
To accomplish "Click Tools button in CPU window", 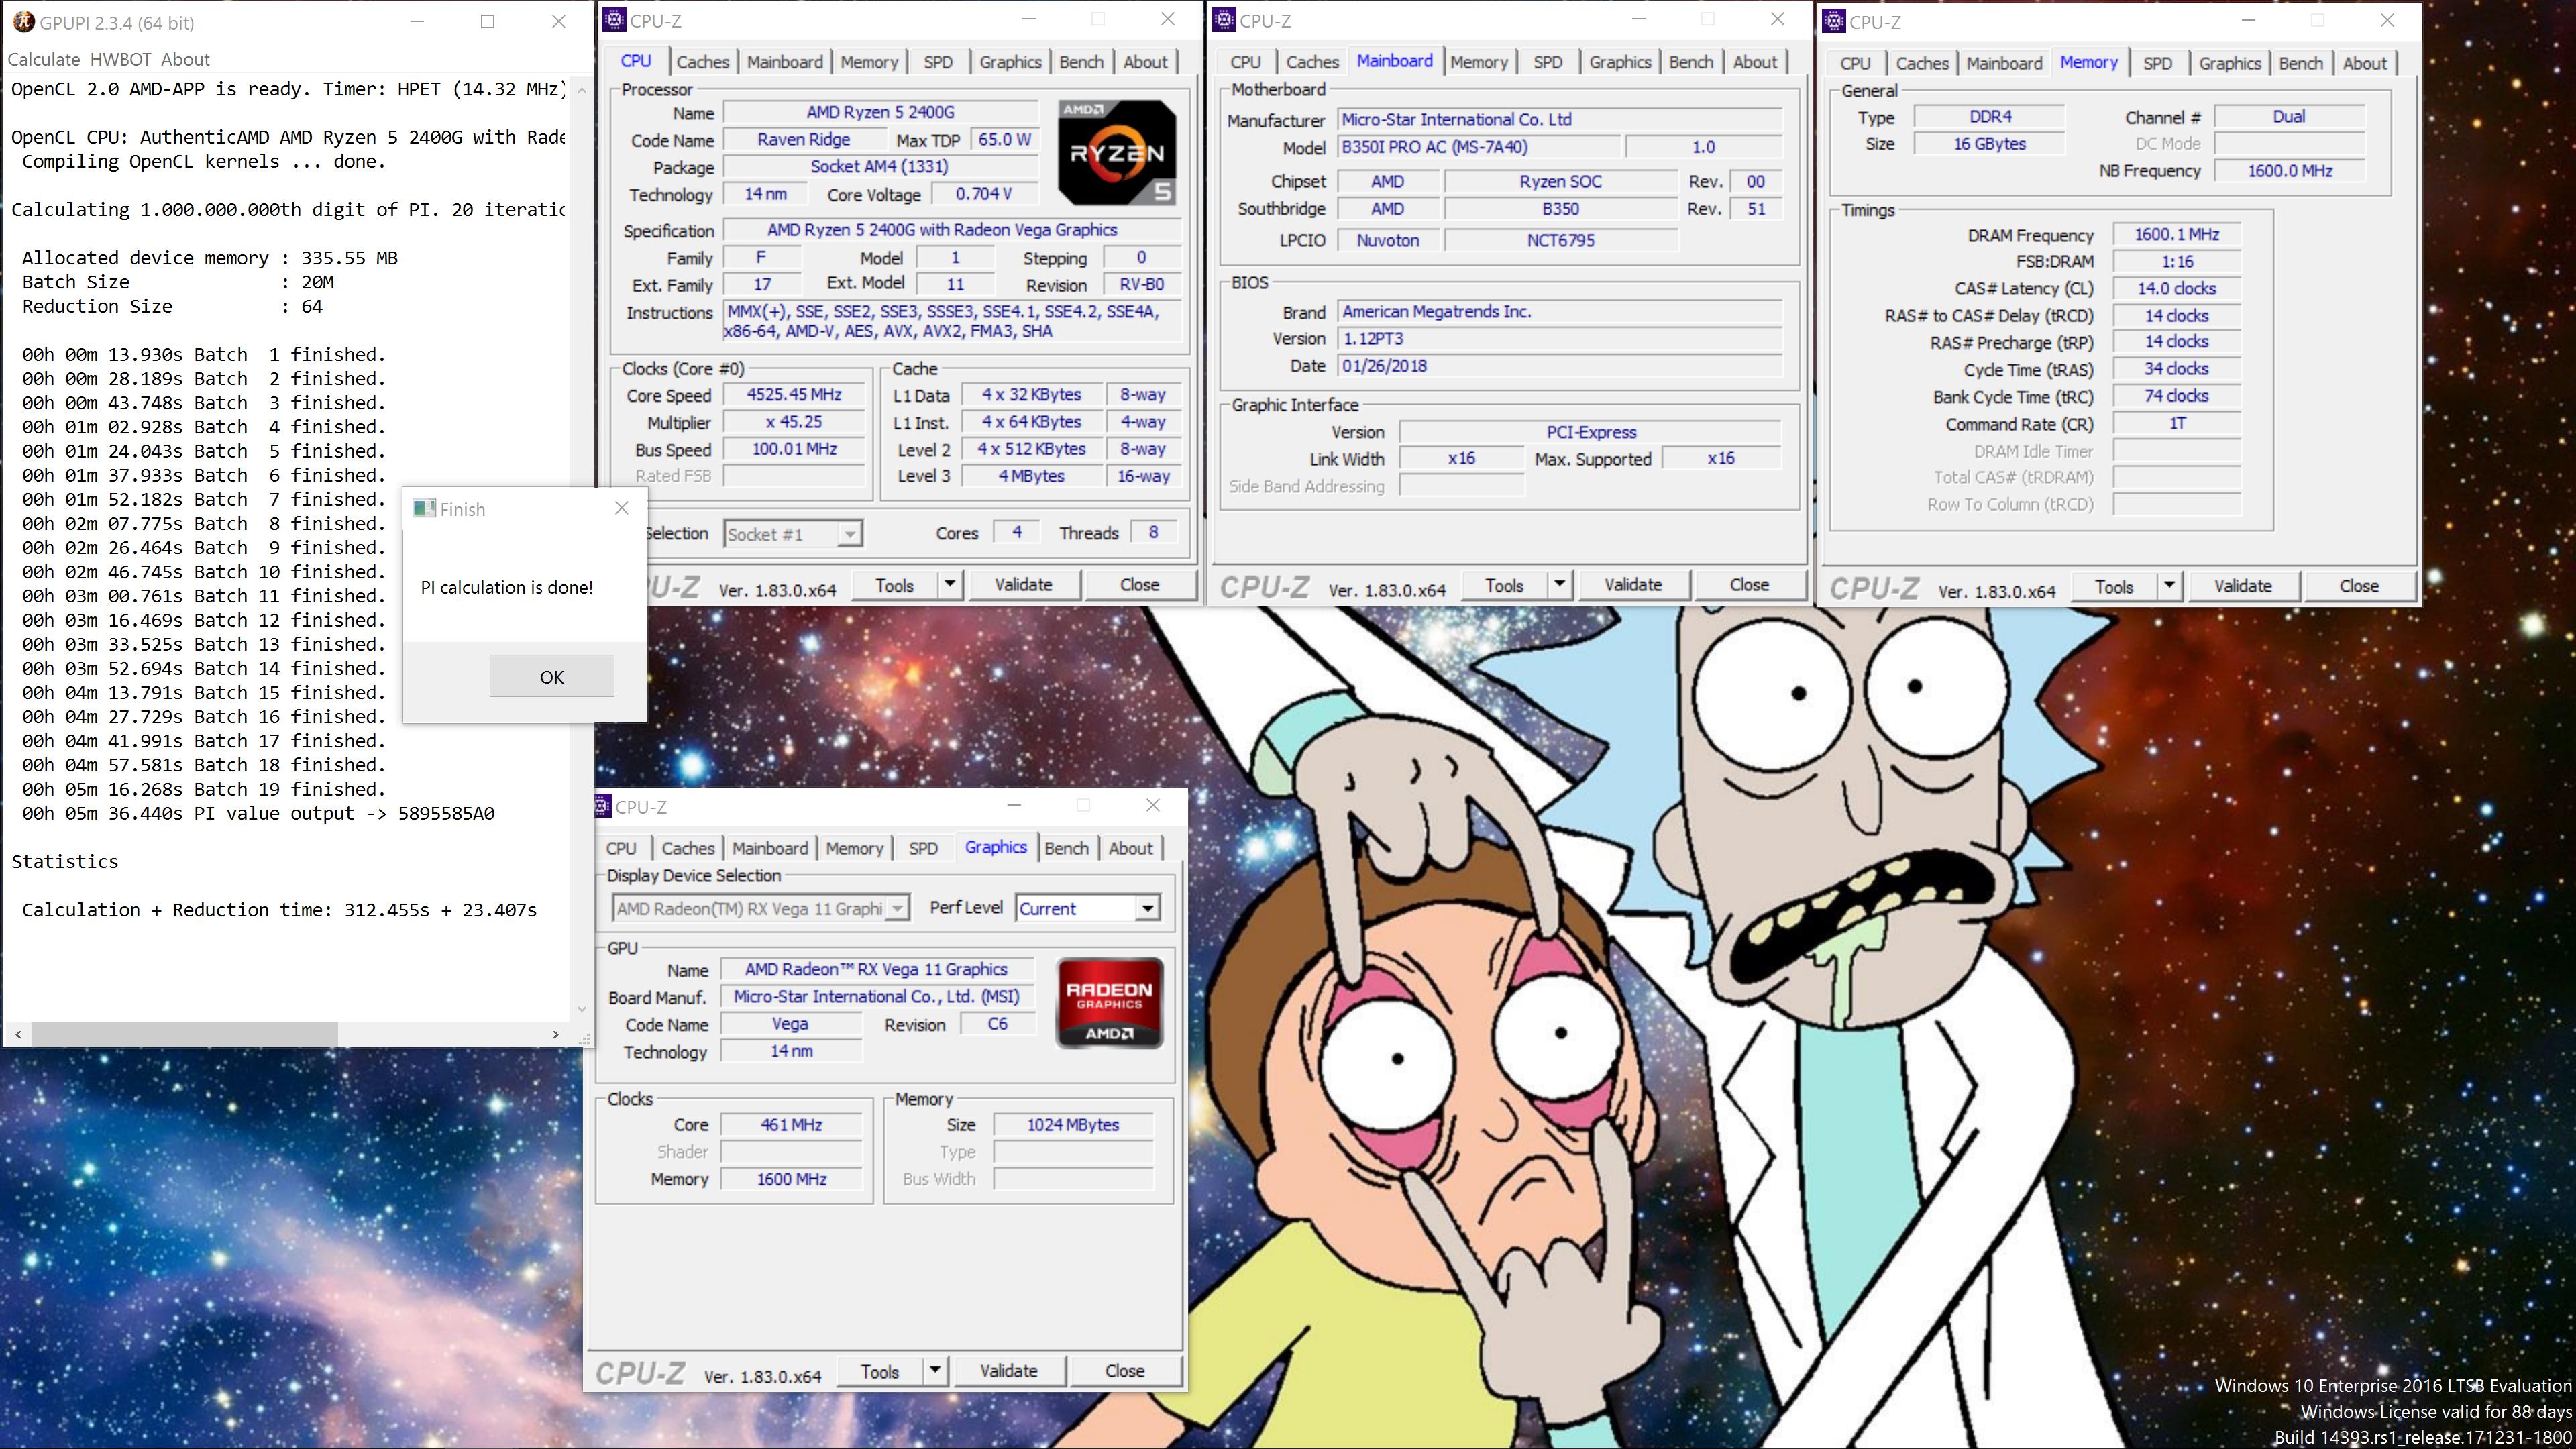I will 894,585.
